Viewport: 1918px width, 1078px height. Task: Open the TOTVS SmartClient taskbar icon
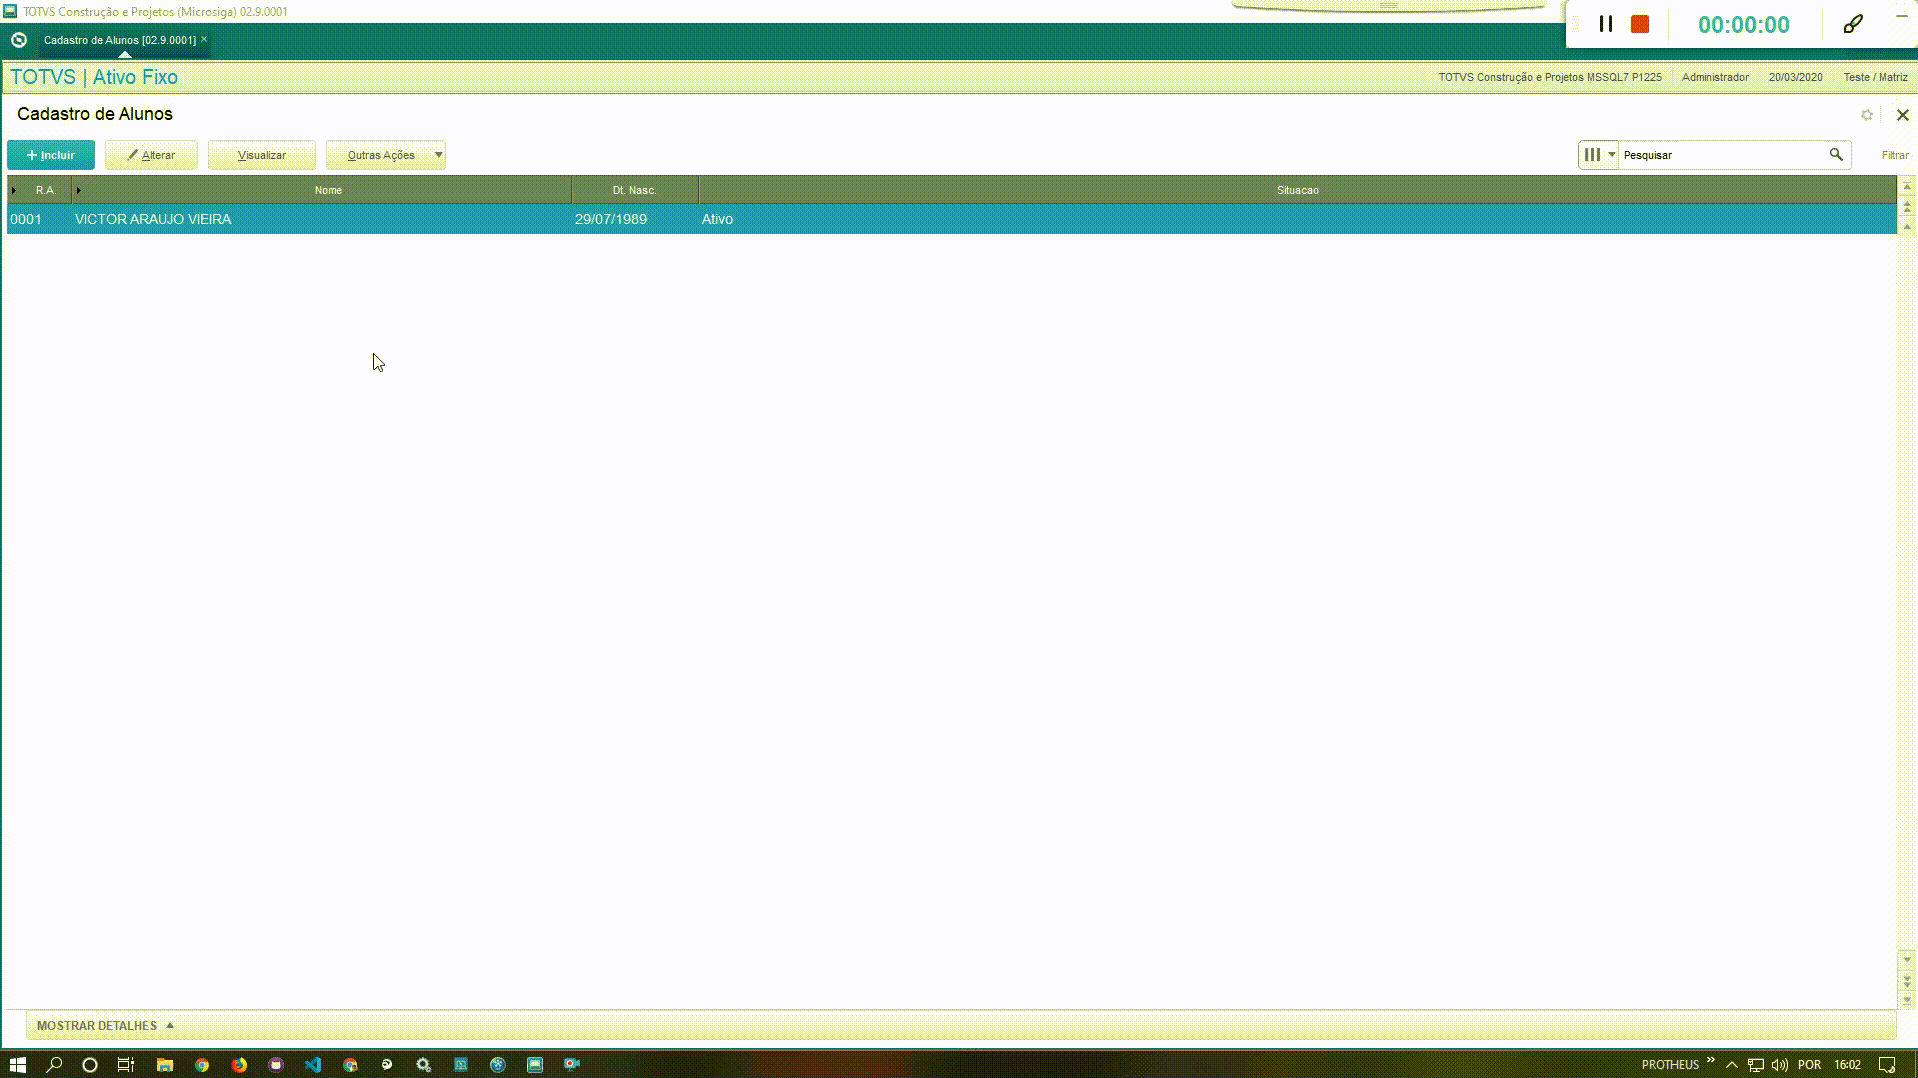[x=535, y=1065]
